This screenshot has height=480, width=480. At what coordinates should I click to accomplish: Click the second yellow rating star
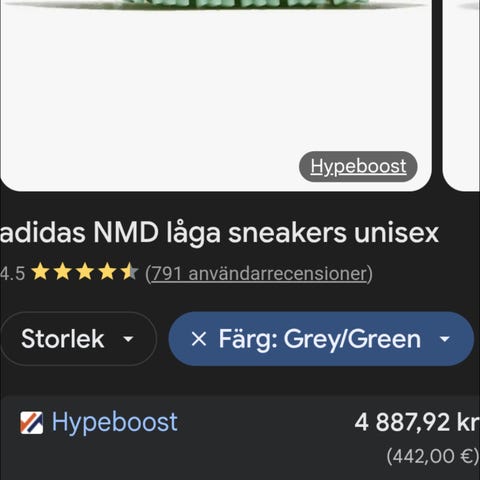pyautogui.click(x=63, y=272)
